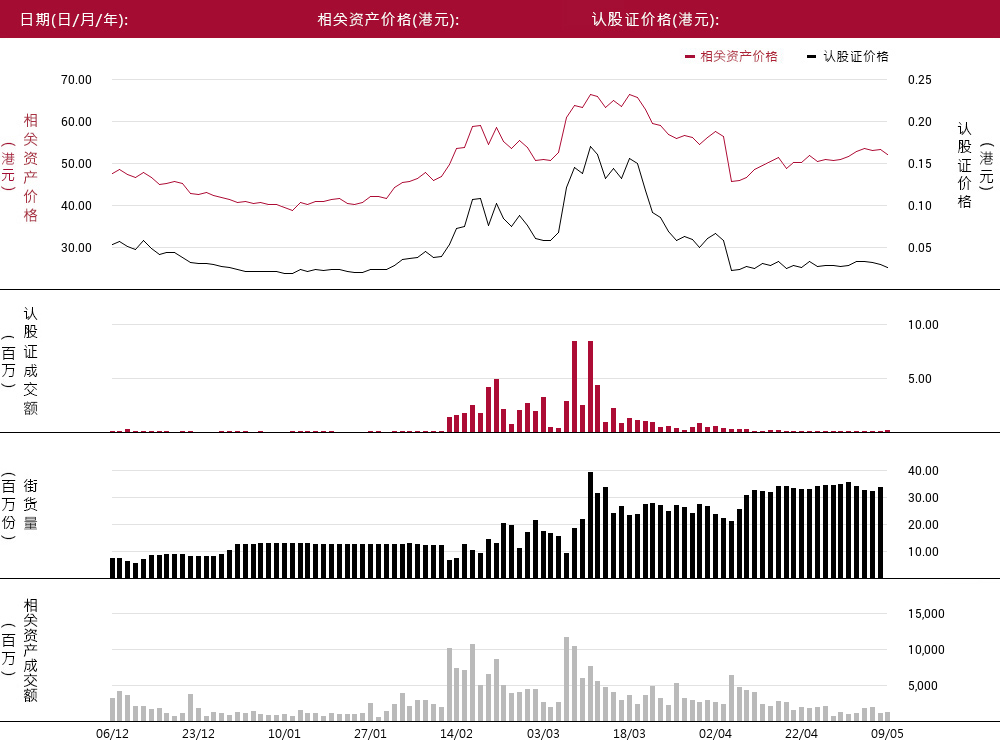Select the 23/12 date tick label
The width and height of the screenshot is (1000, 751).
pyautogui.click(x=198, y=734)
